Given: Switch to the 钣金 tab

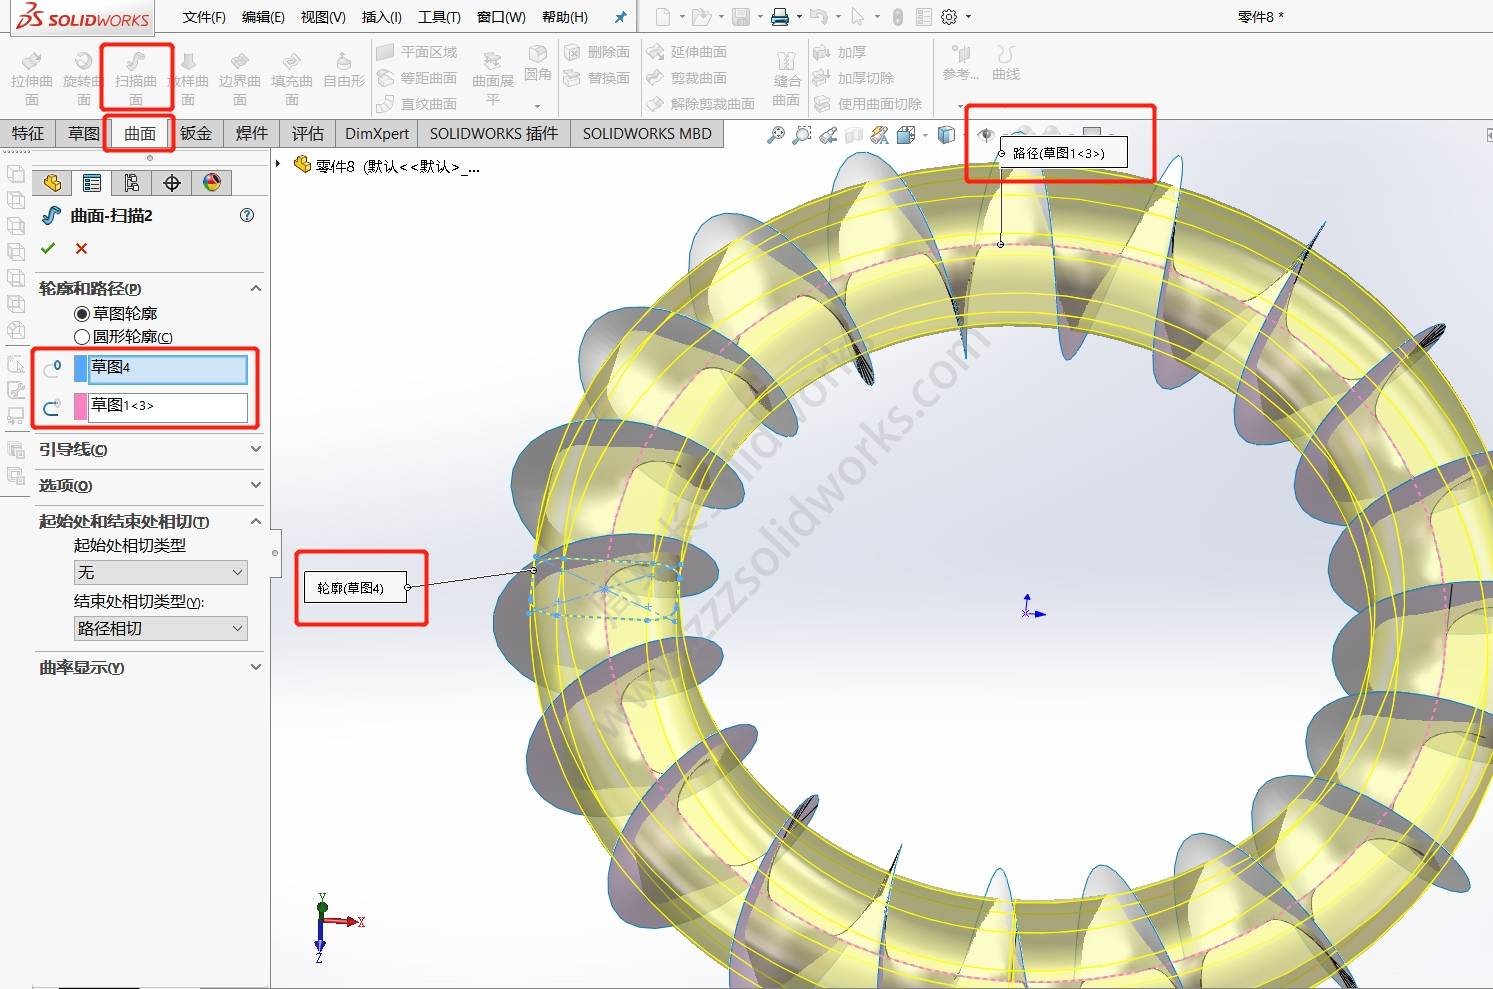Looking at the screenshot, I should pyautogui.click(x=196, y=133).
